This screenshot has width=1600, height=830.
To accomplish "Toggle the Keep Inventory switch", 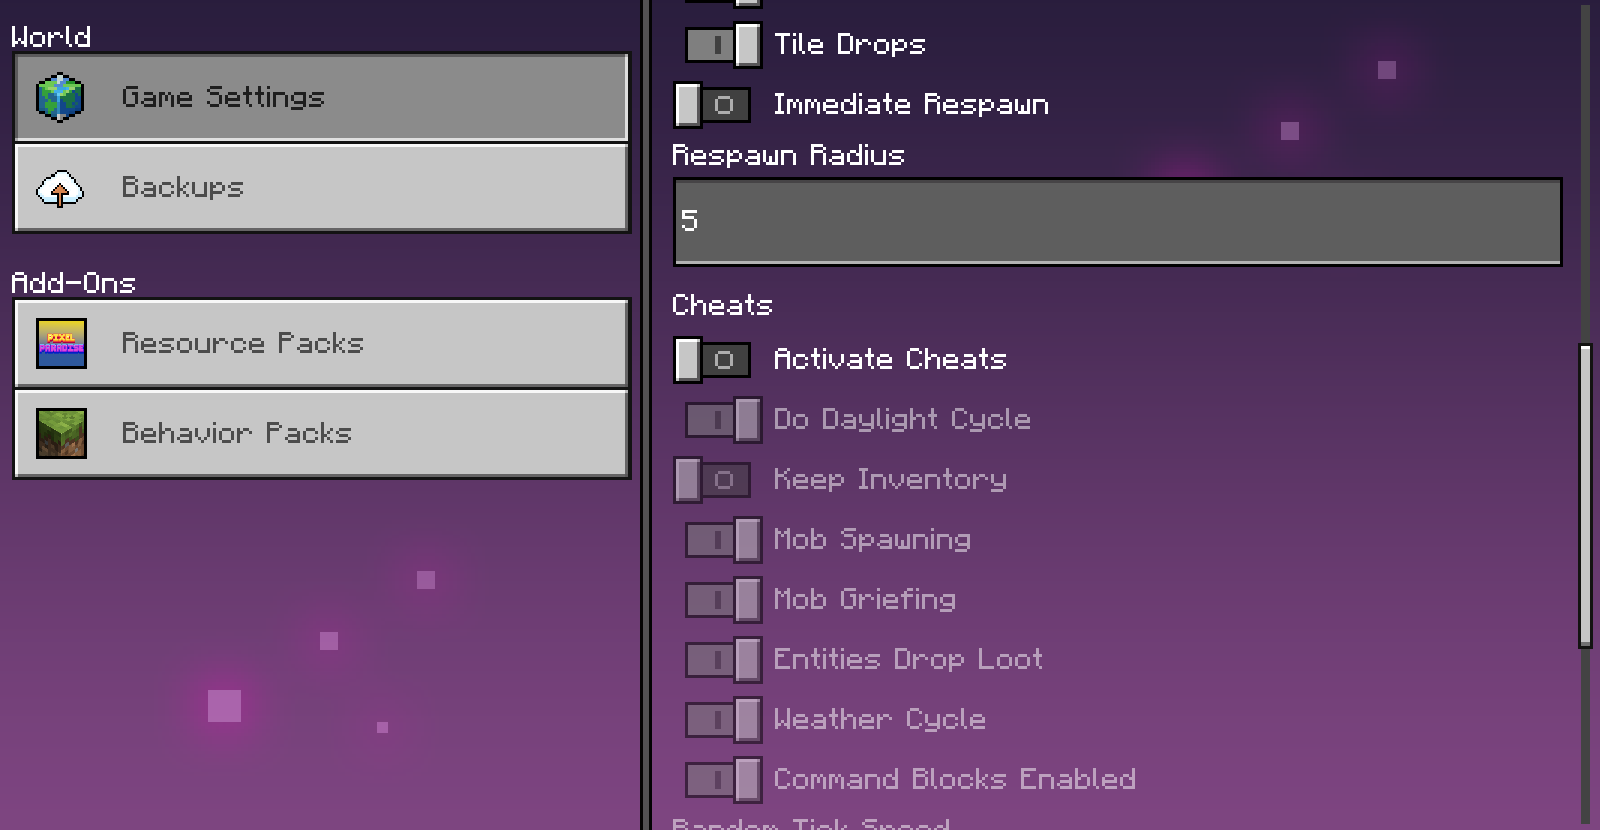I will (x=713, y=480).
